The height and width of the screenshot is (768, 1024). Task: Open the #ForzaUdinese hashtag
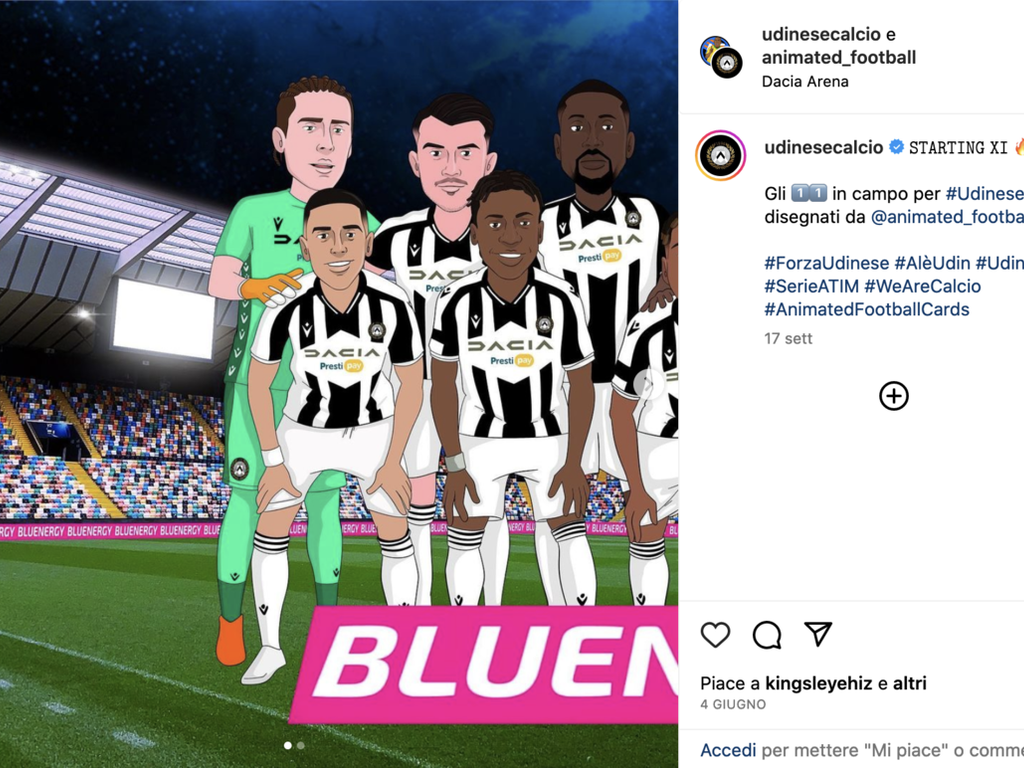pyautogui.click(x=827, y=263)
